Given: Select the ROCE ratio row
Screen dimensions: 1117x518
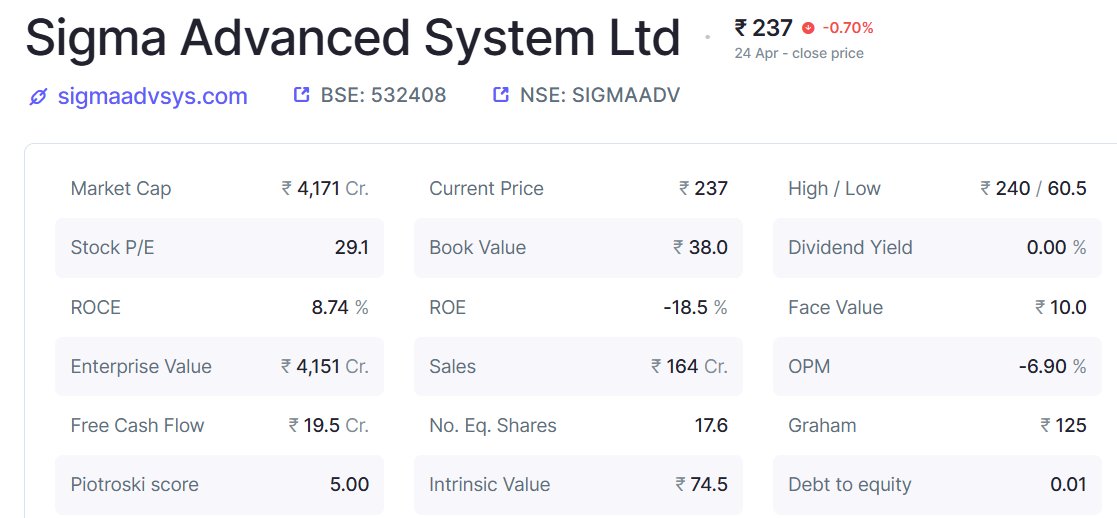Looking at the screenshot, I should (x=219, y=307).
